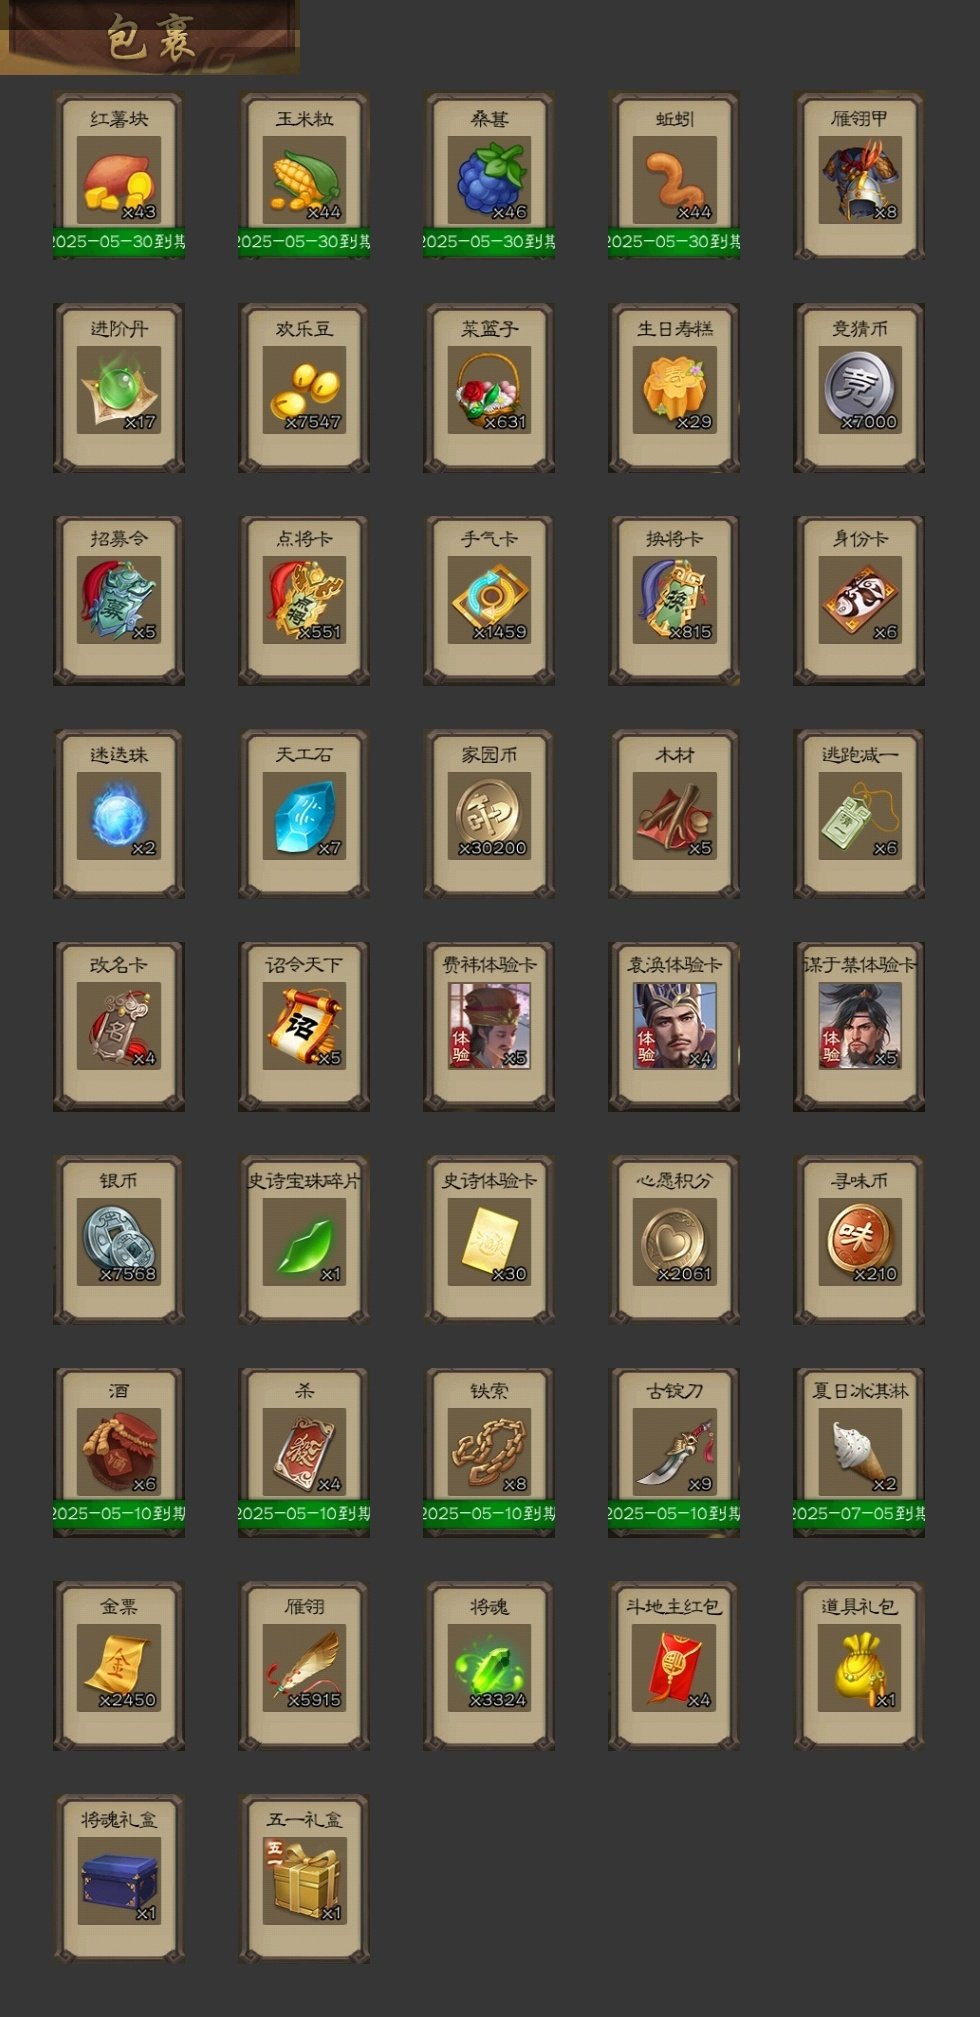The height and width of the screenshot is (2017, 980).
Task: Select the 进阶丹 green pill item
Action: click(x=119, y=387)
